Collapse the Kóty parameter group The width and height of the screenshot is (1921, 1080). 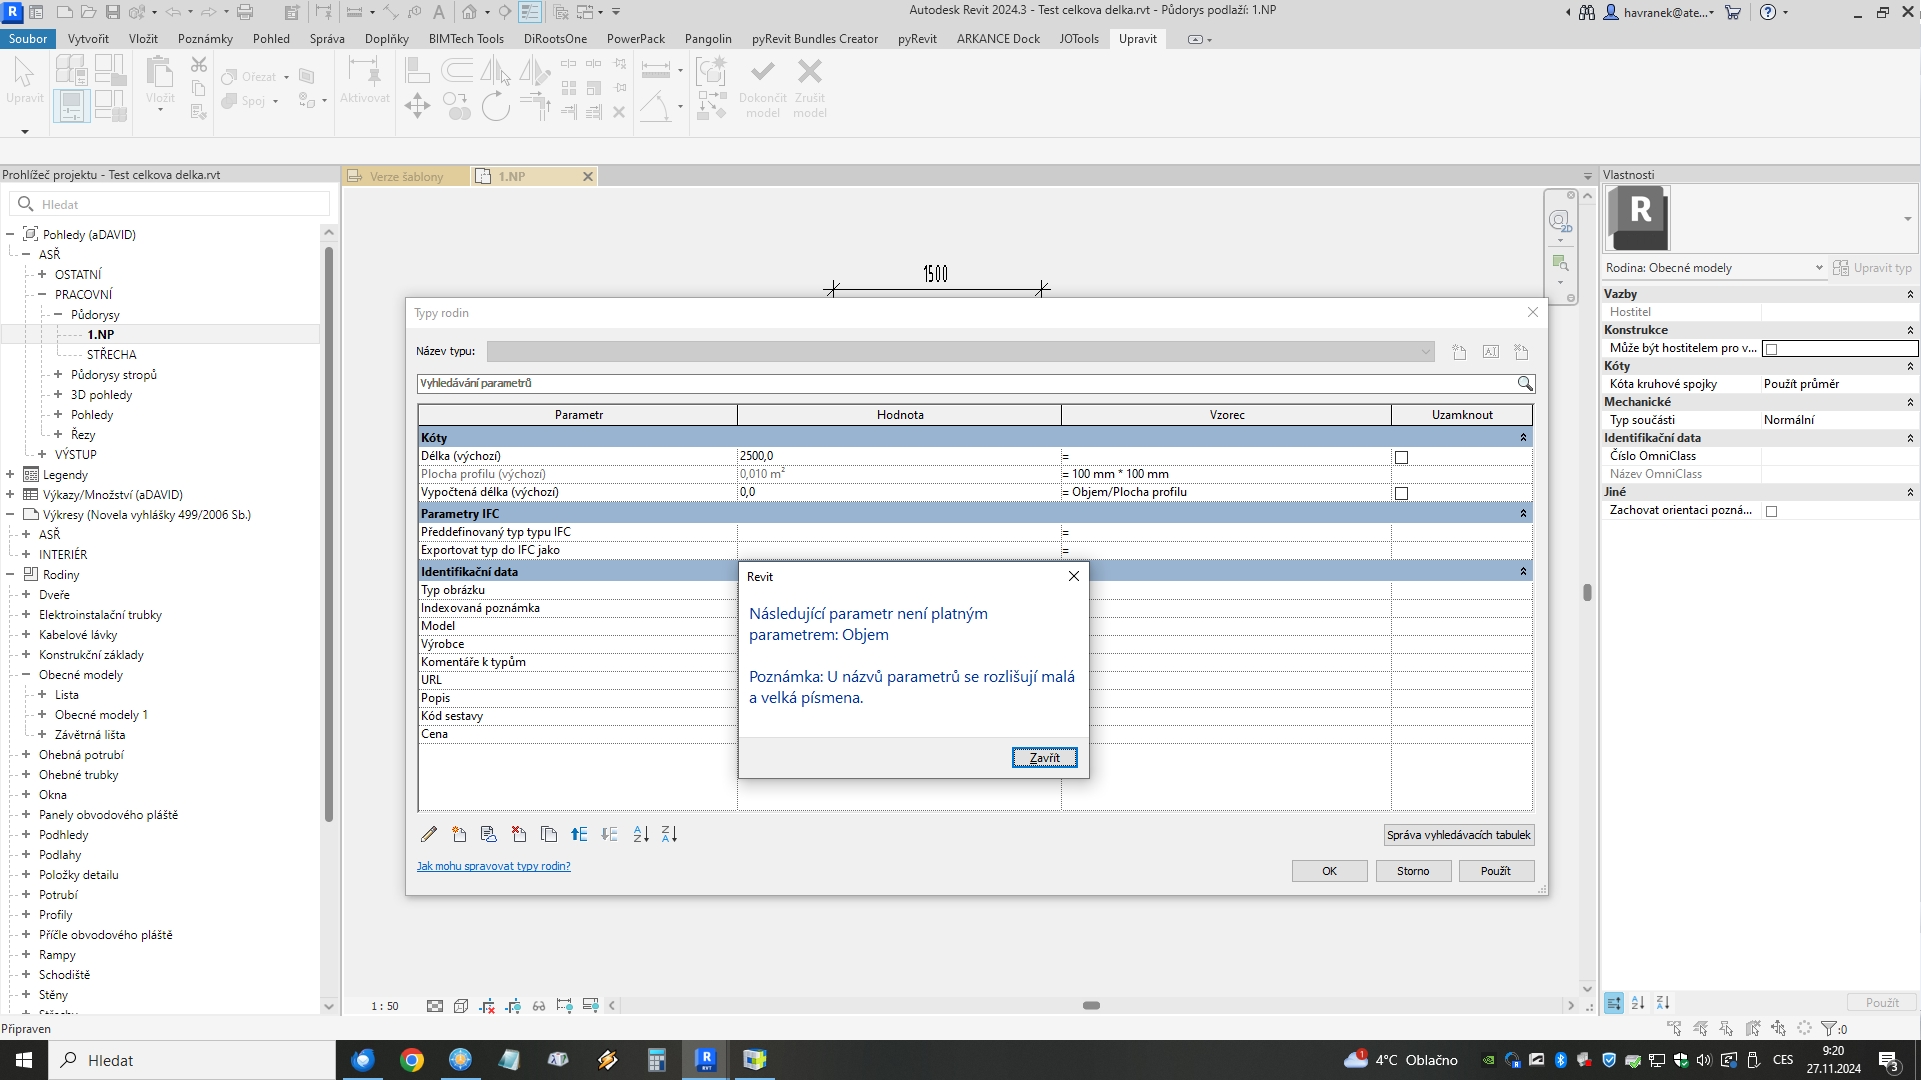[x=1523, y=438]
